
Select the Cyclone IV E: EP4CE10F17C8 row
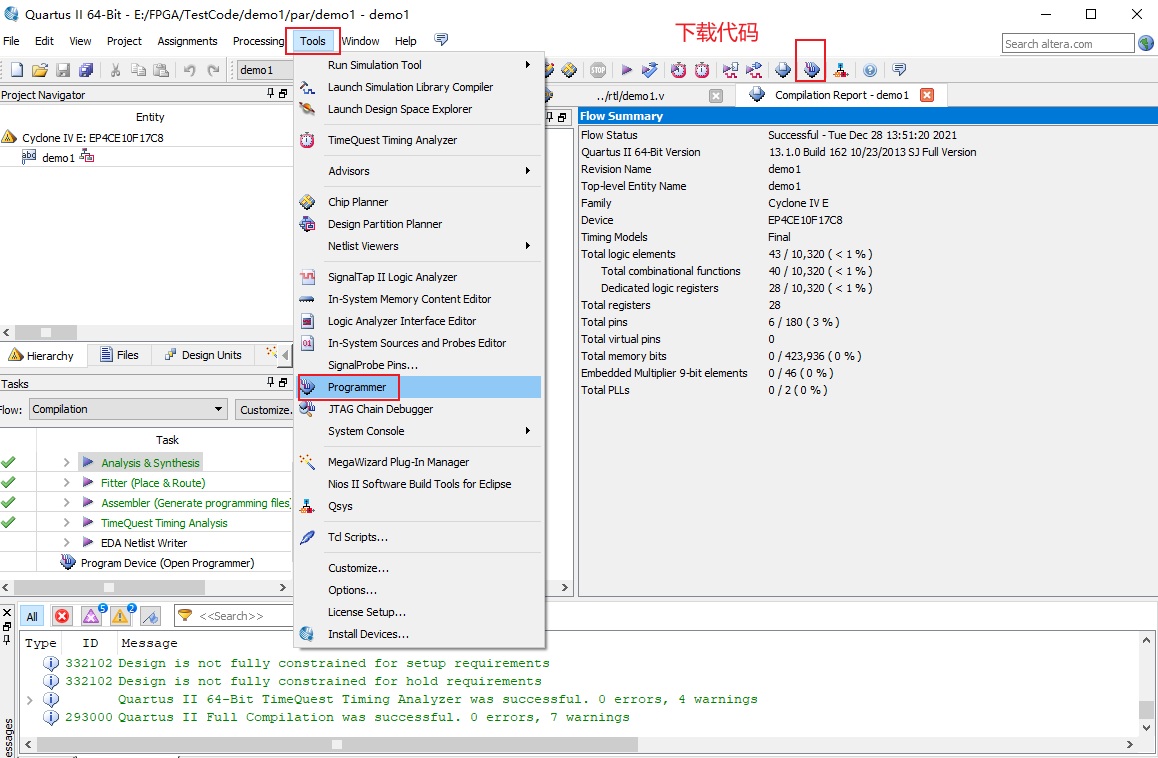coord(146,137)
